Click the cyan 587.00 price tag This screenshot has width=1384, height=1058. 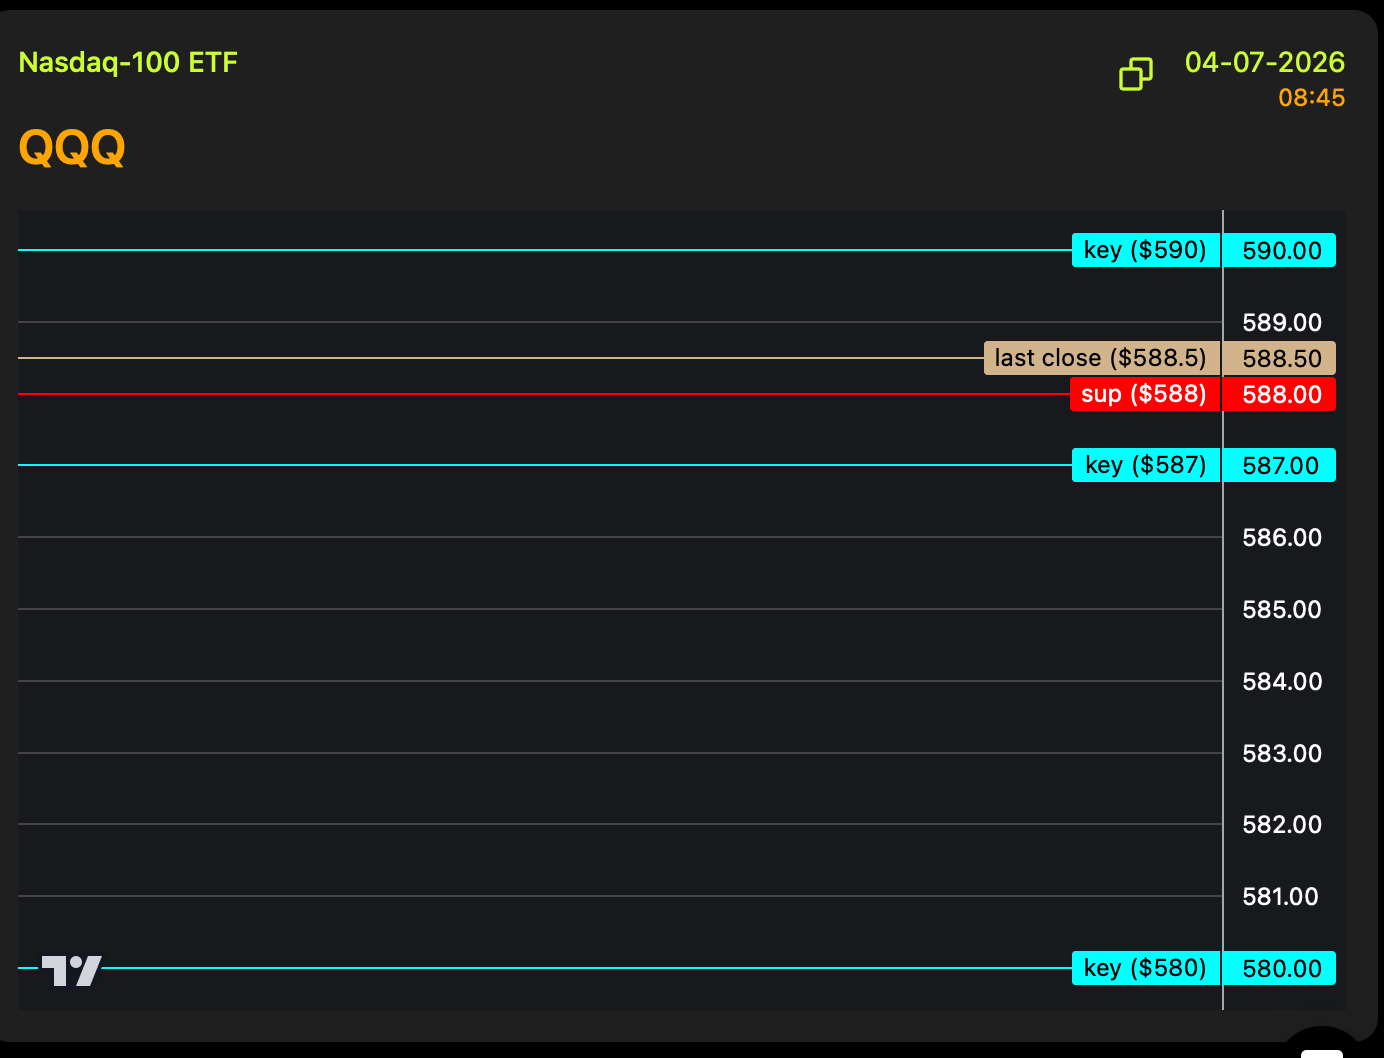coord(1280,466)
